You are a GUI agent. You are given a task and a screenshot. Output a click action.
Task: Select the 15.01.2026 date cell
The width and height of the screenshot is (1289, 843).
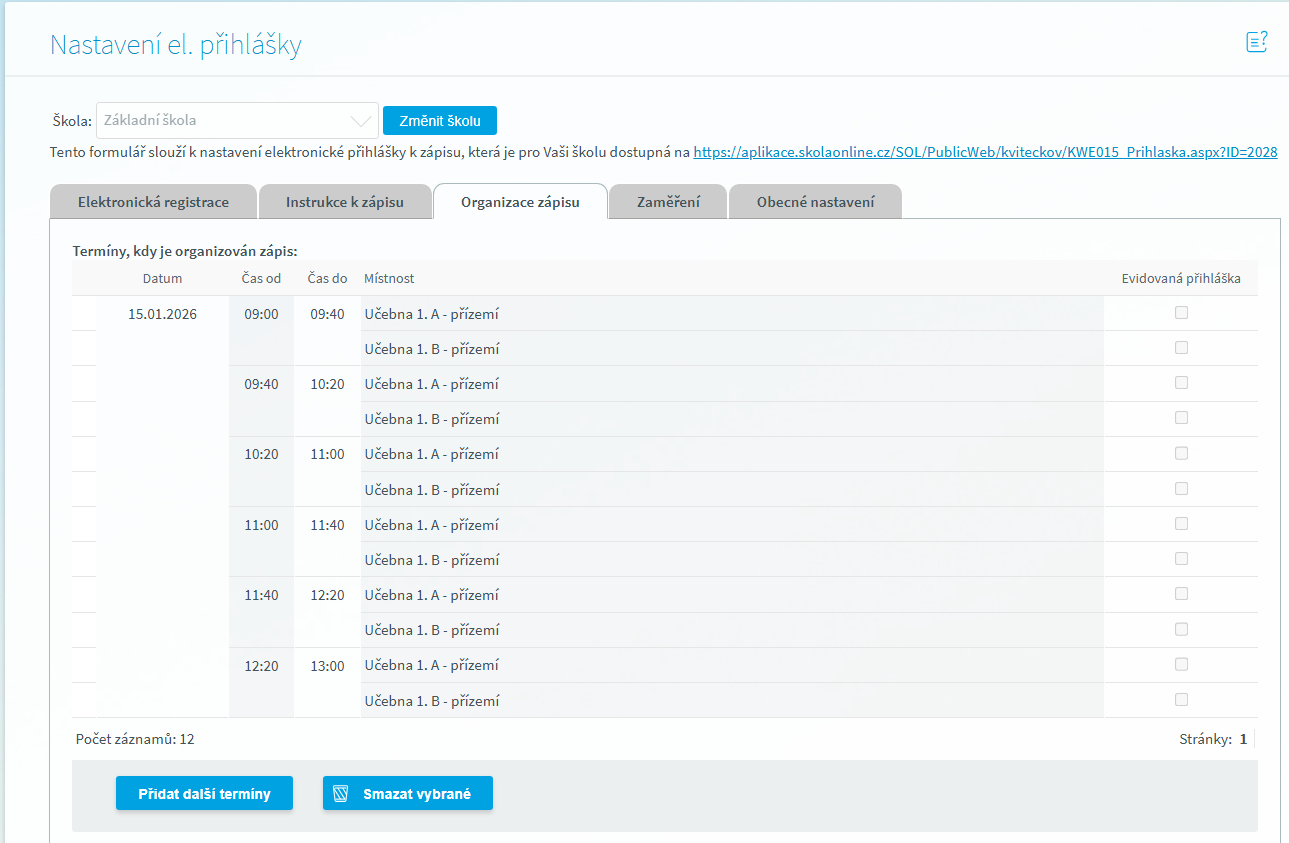pos(163,314)
